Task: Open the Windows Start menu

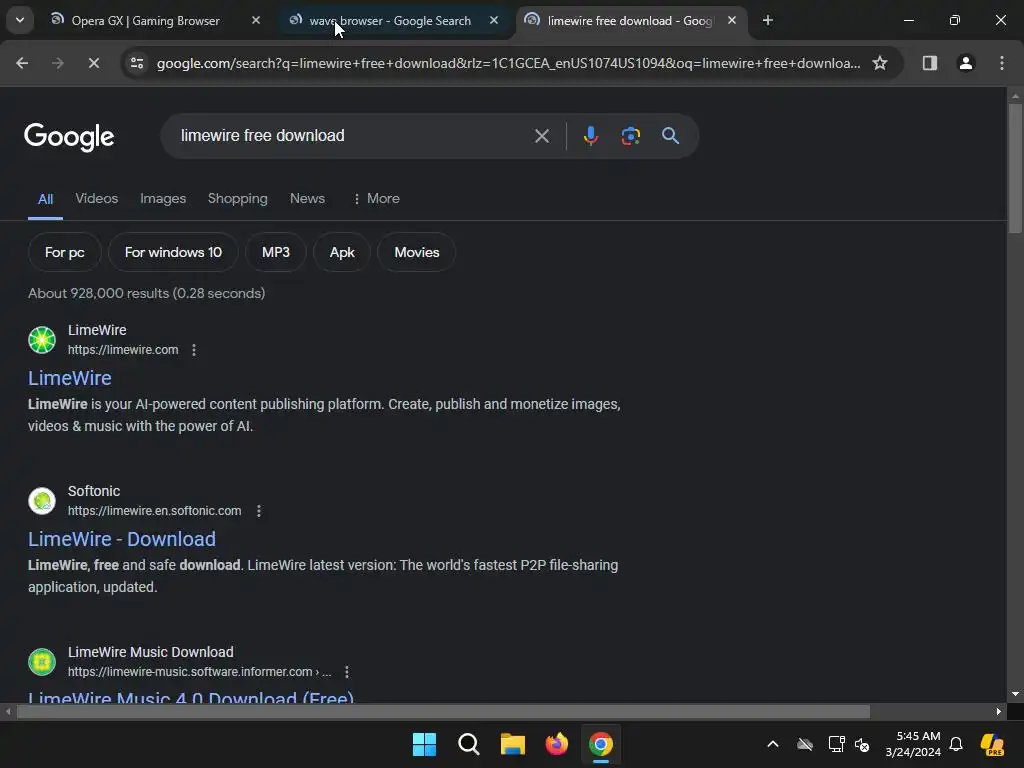Action: tap(424, 744)
